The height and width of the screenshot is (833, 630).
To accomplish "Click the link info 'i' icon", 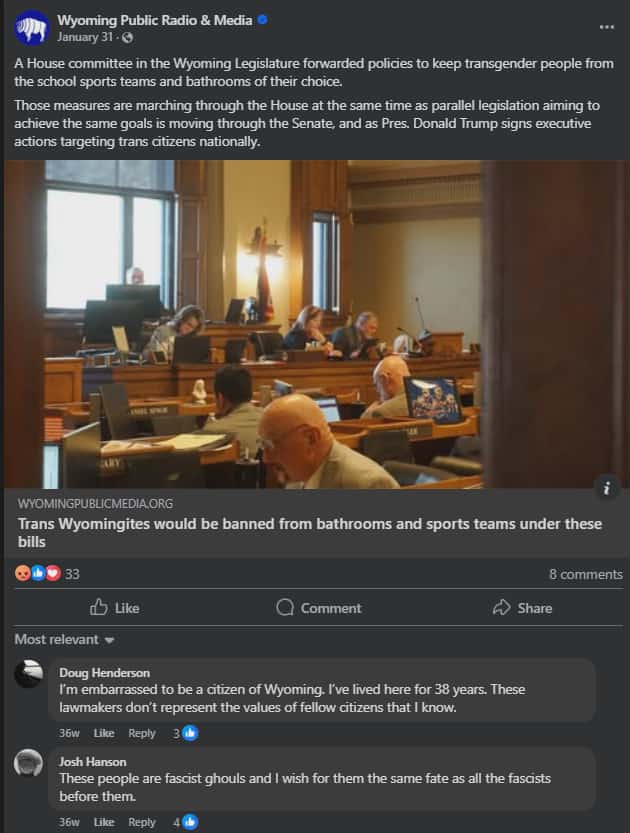I will tap(607, 488).
